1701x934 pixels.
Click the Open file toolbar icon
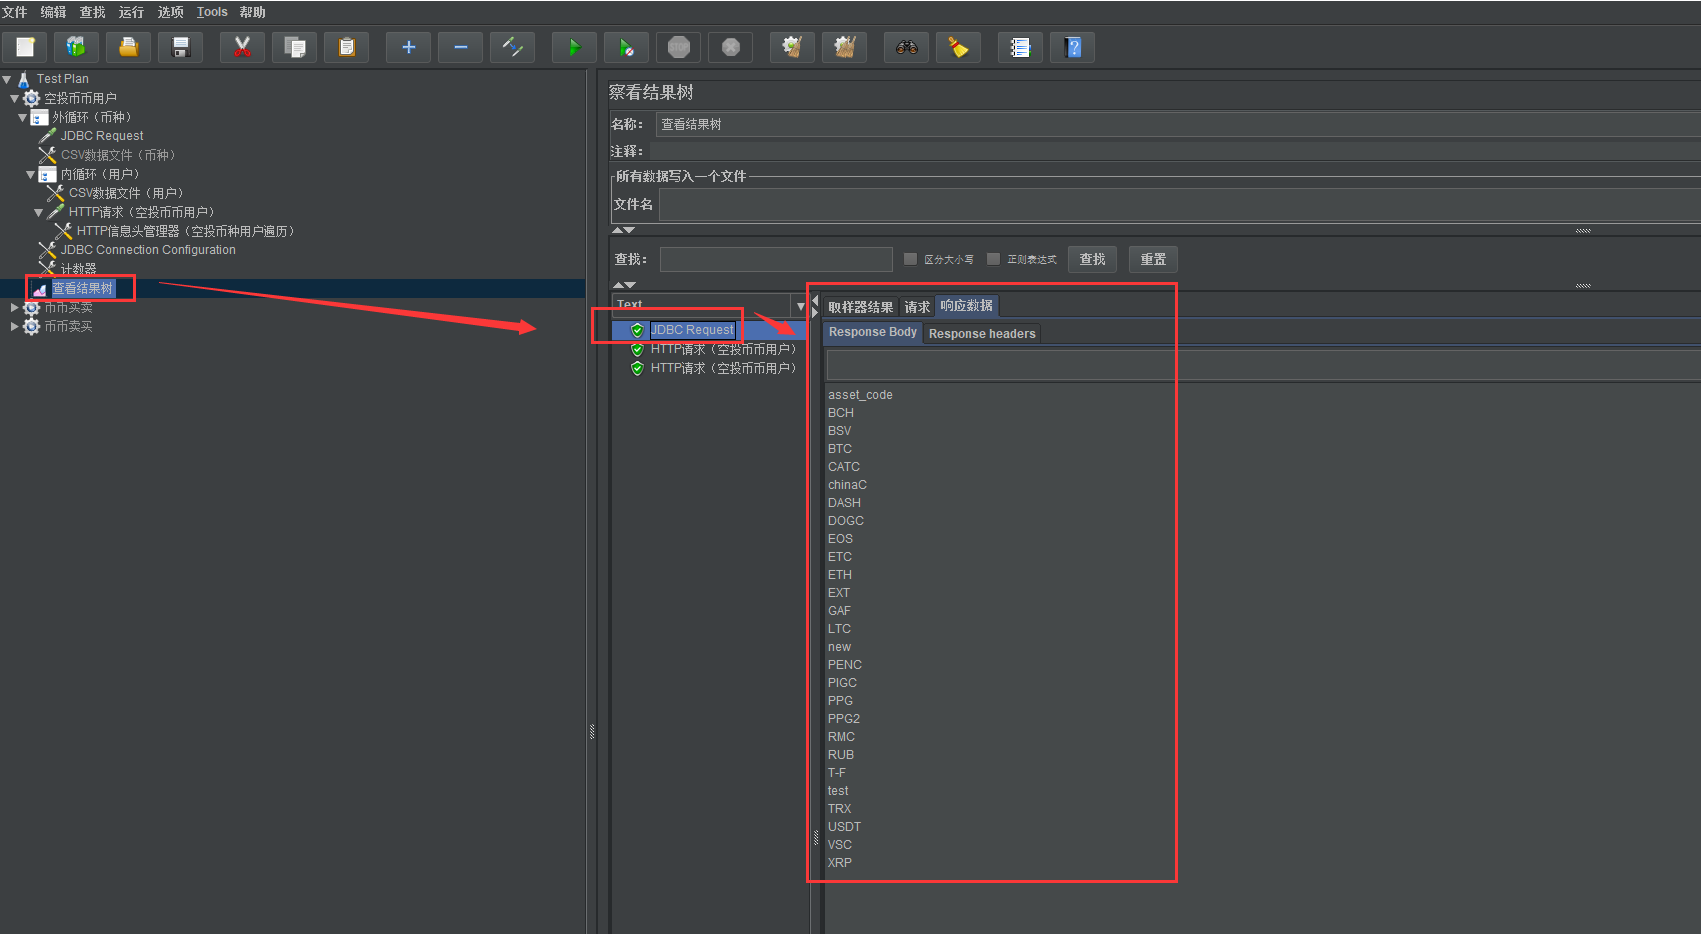coord(128,47)
